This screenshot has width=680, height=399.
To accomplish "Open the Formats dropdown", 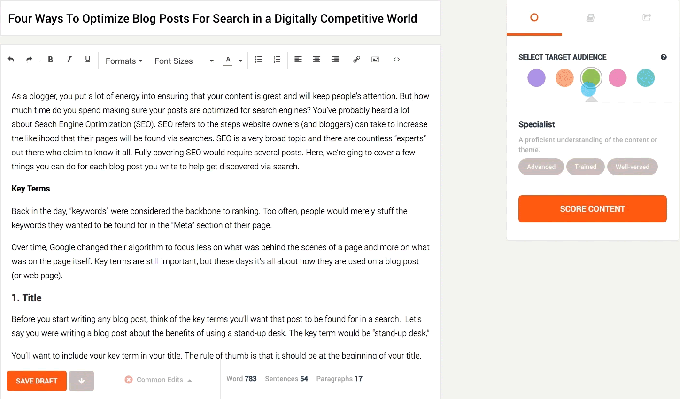I will (x=124, y=61).
